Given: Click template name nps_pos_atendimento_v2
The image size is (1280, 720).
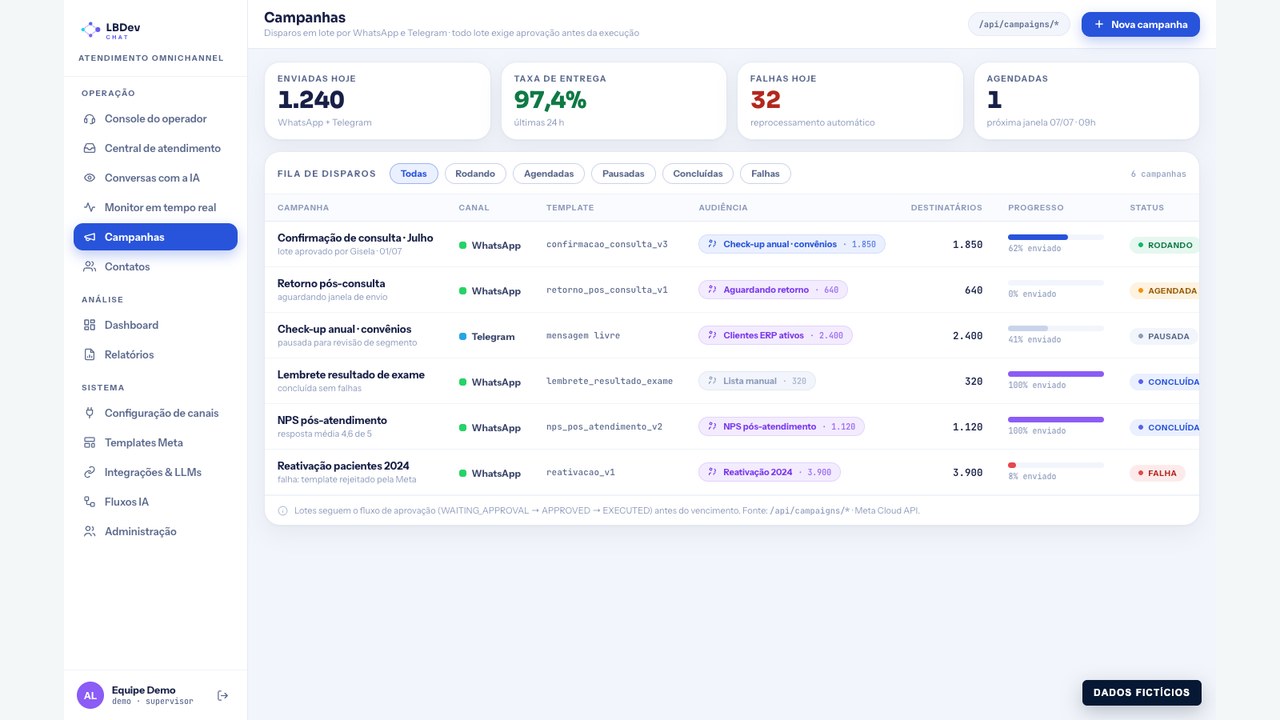Looking at the screenshot, I should 604,427.
